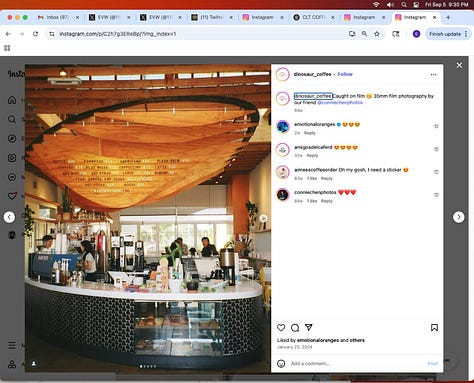474x383 pixels.
Task: Like conniechenphotos comment heart
Action: pyautogui.click(x=436, y=195)
